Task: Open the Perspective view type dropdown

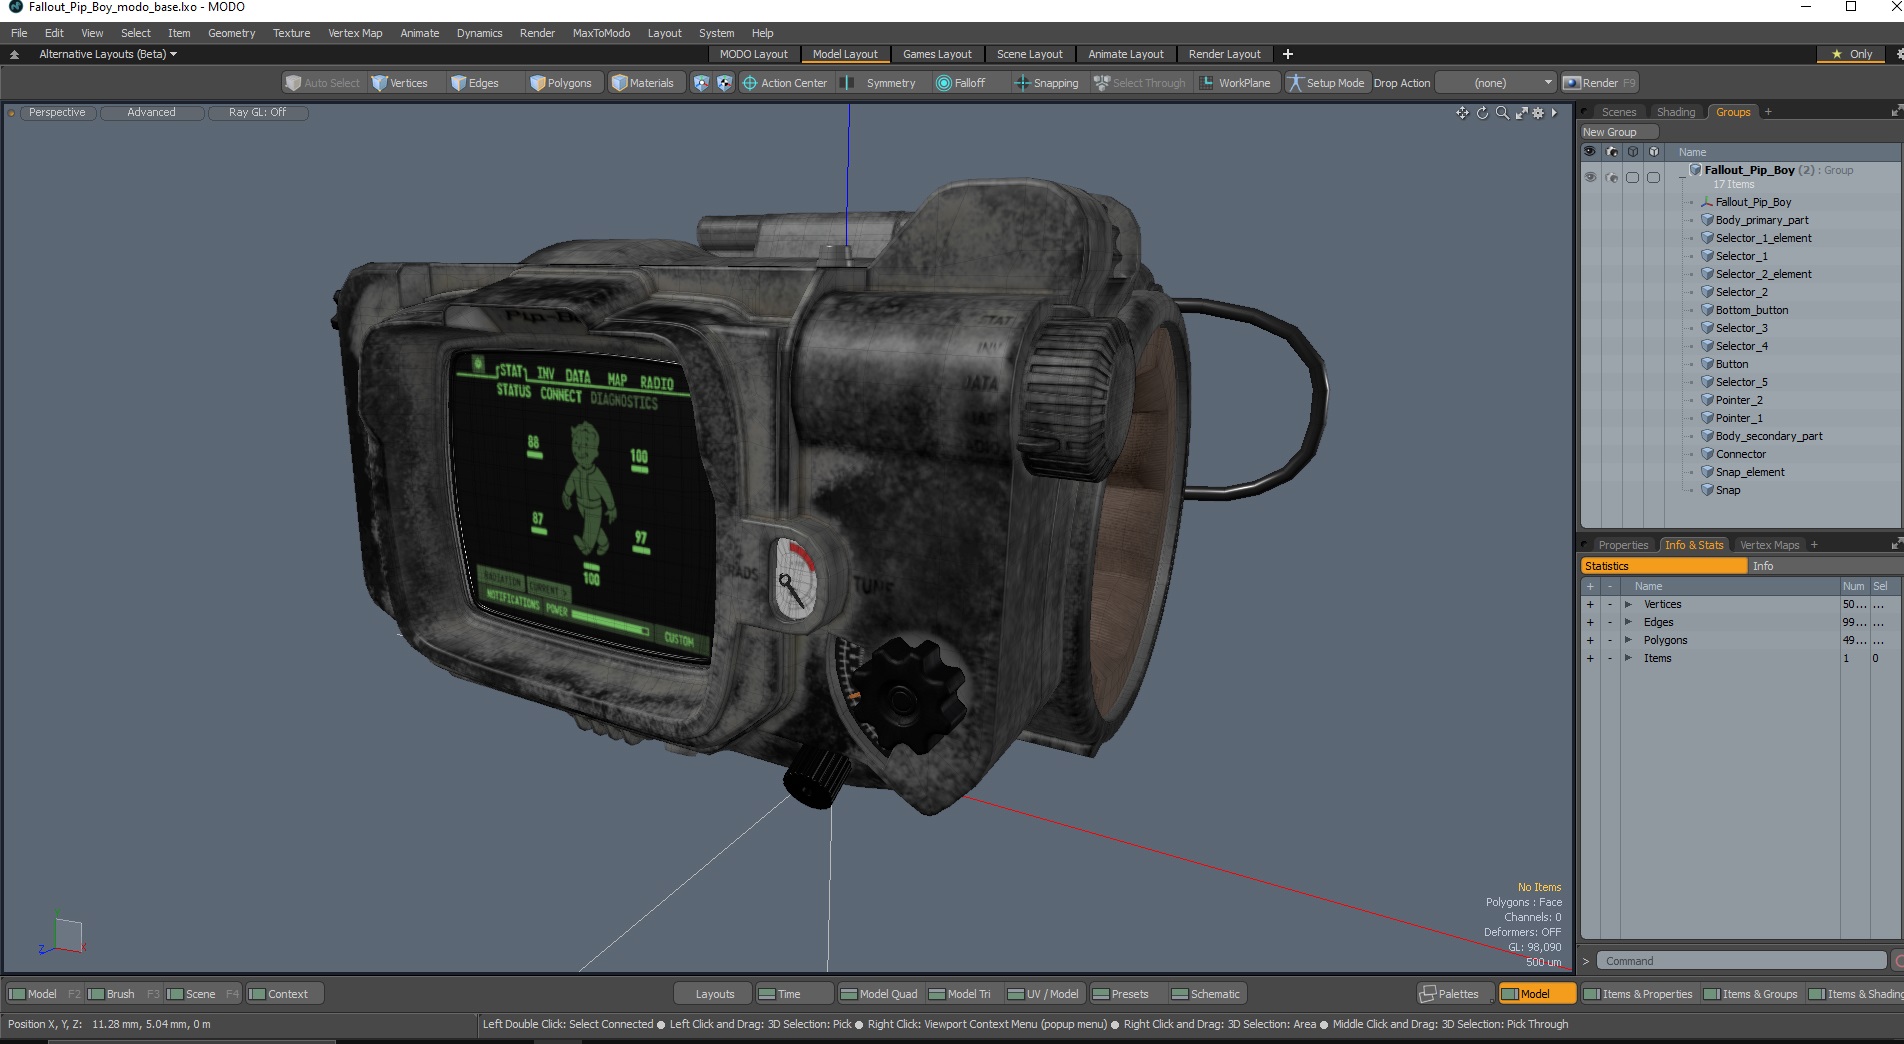Action: [x=57, y=113]
